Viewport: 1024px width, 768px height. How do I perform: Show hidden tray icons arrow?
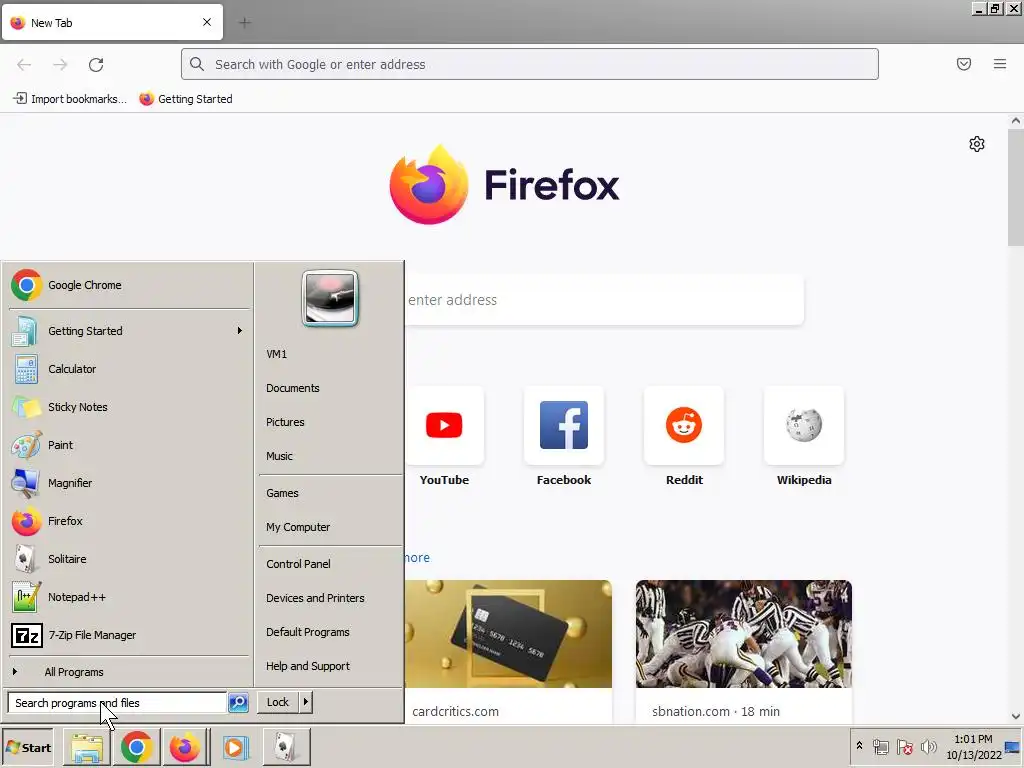point(859,746)
